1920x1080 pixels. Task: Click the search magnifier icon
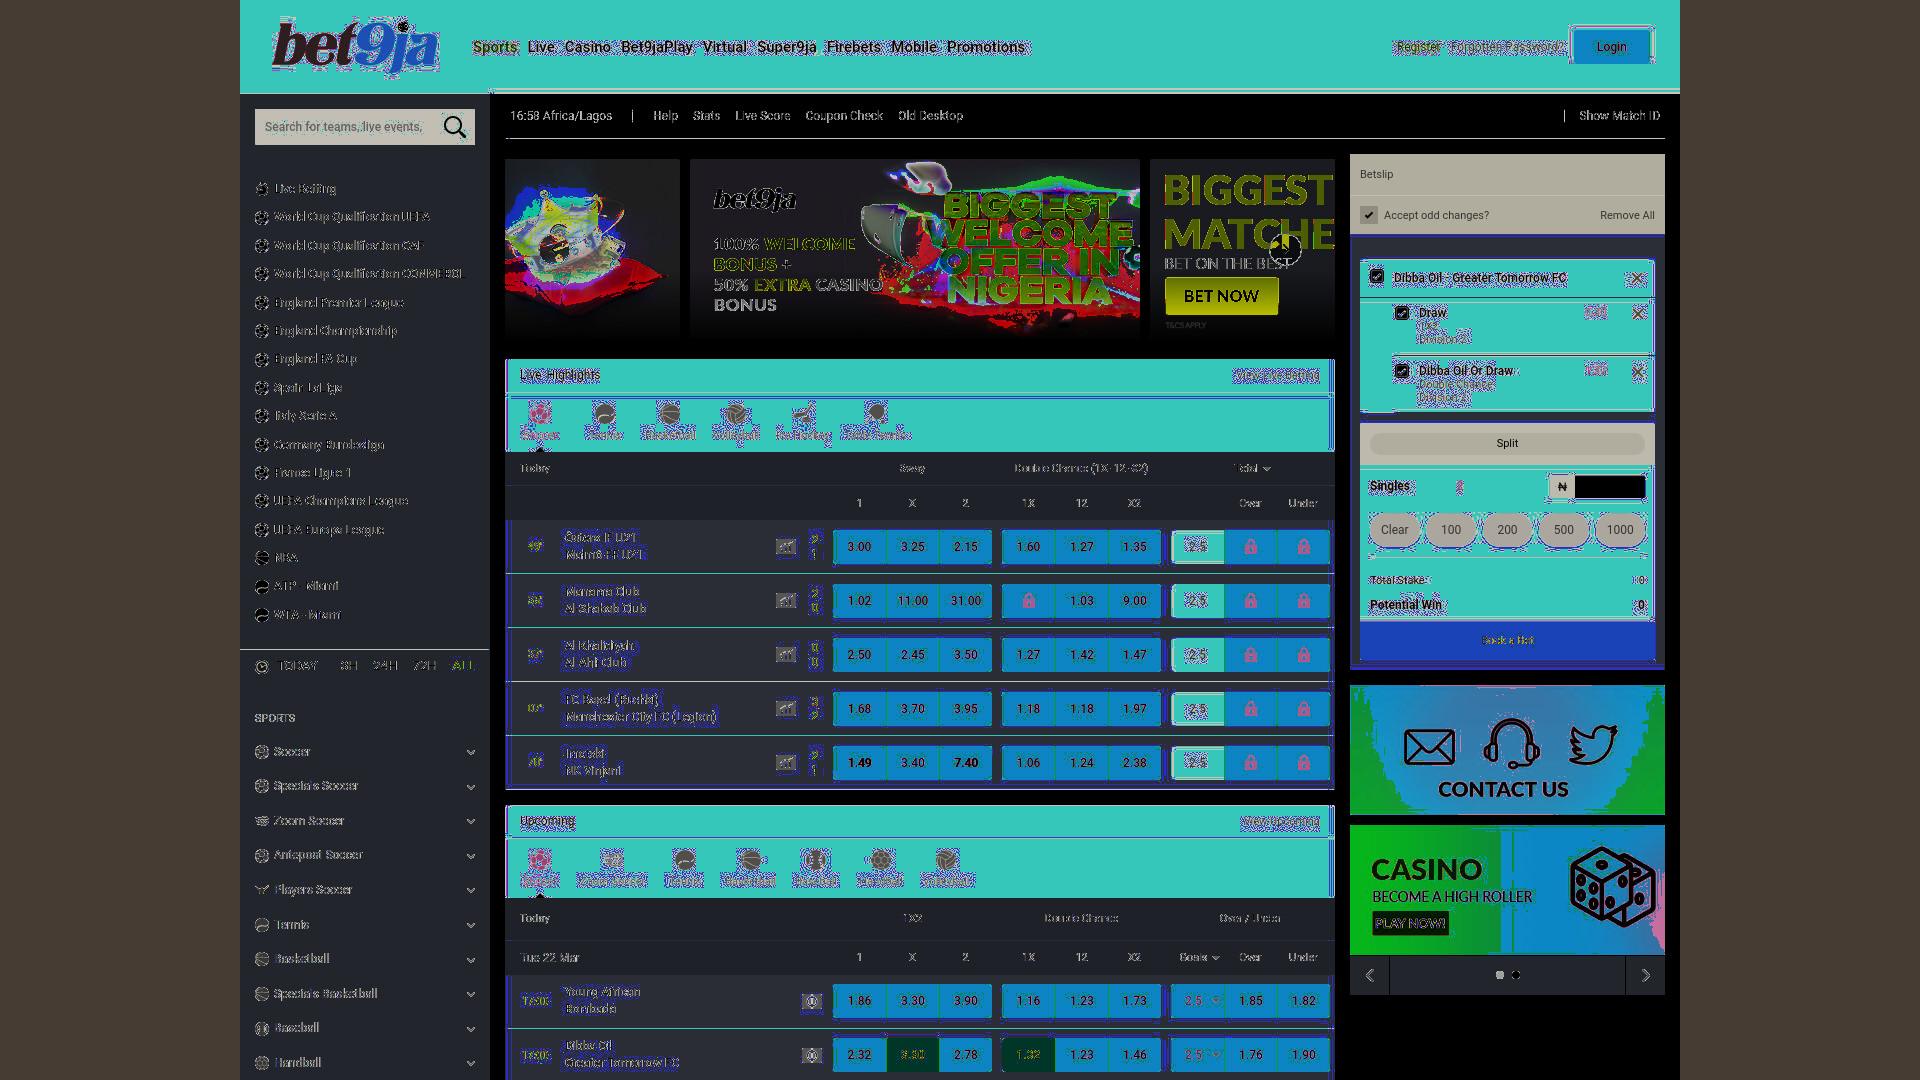[x=455, y=127]
